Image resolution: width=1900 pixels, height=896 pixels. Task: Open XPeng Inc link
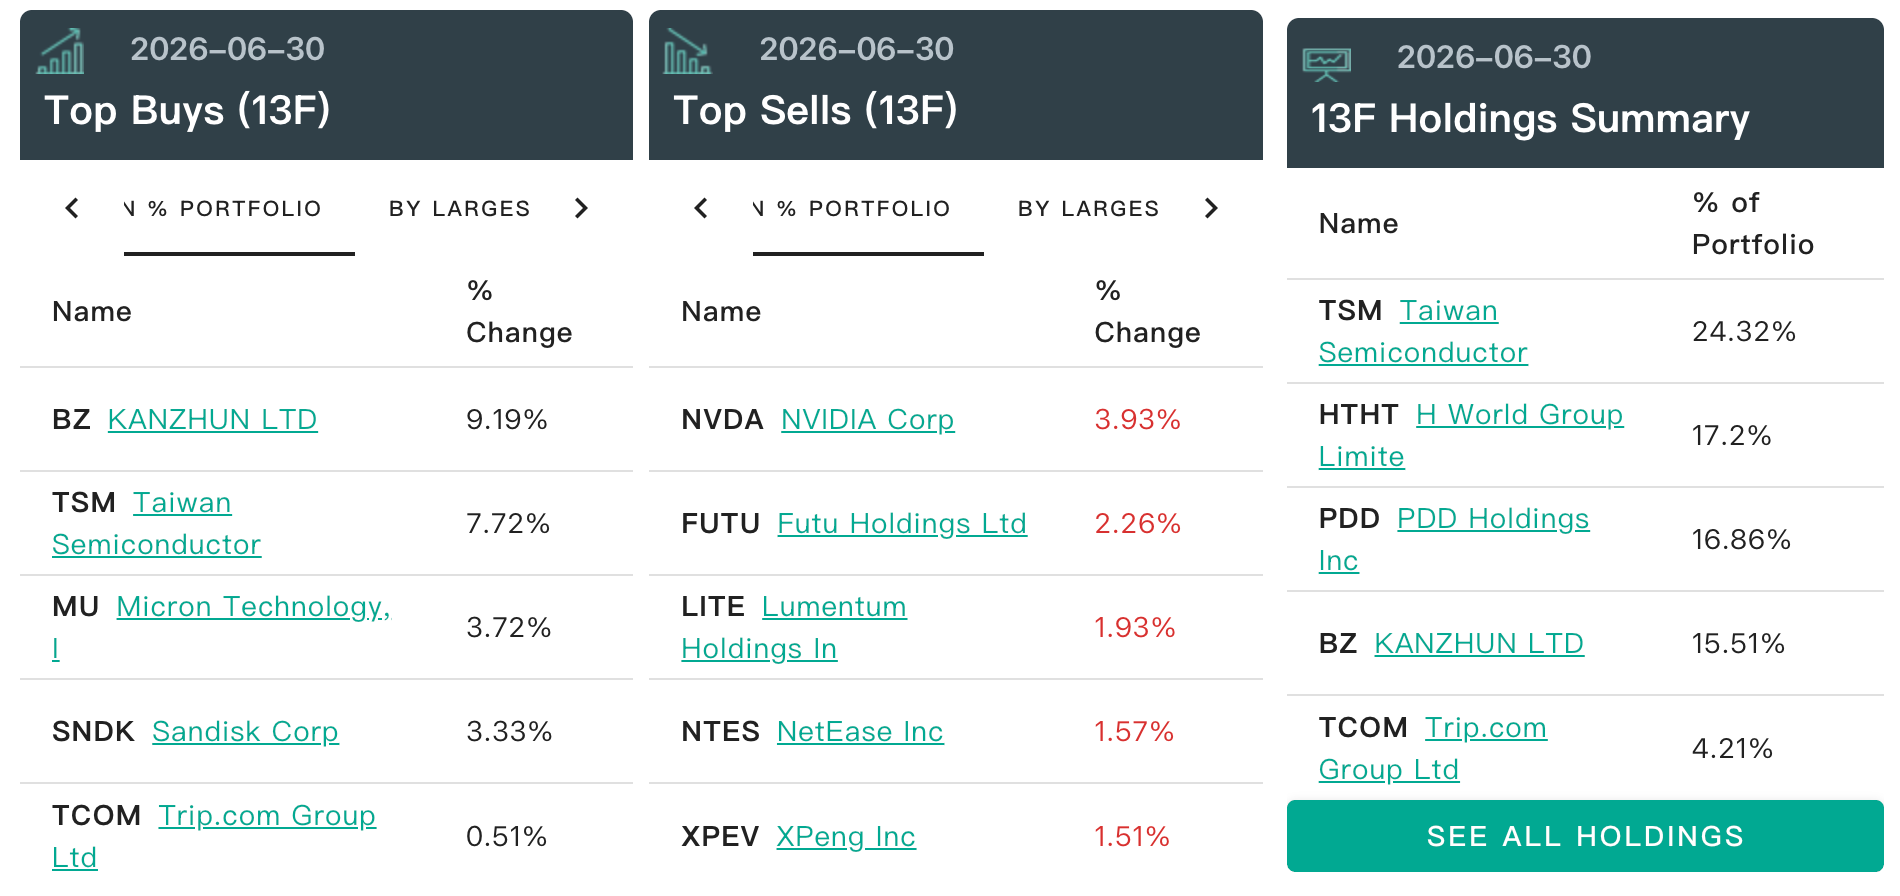pos(846,835)
